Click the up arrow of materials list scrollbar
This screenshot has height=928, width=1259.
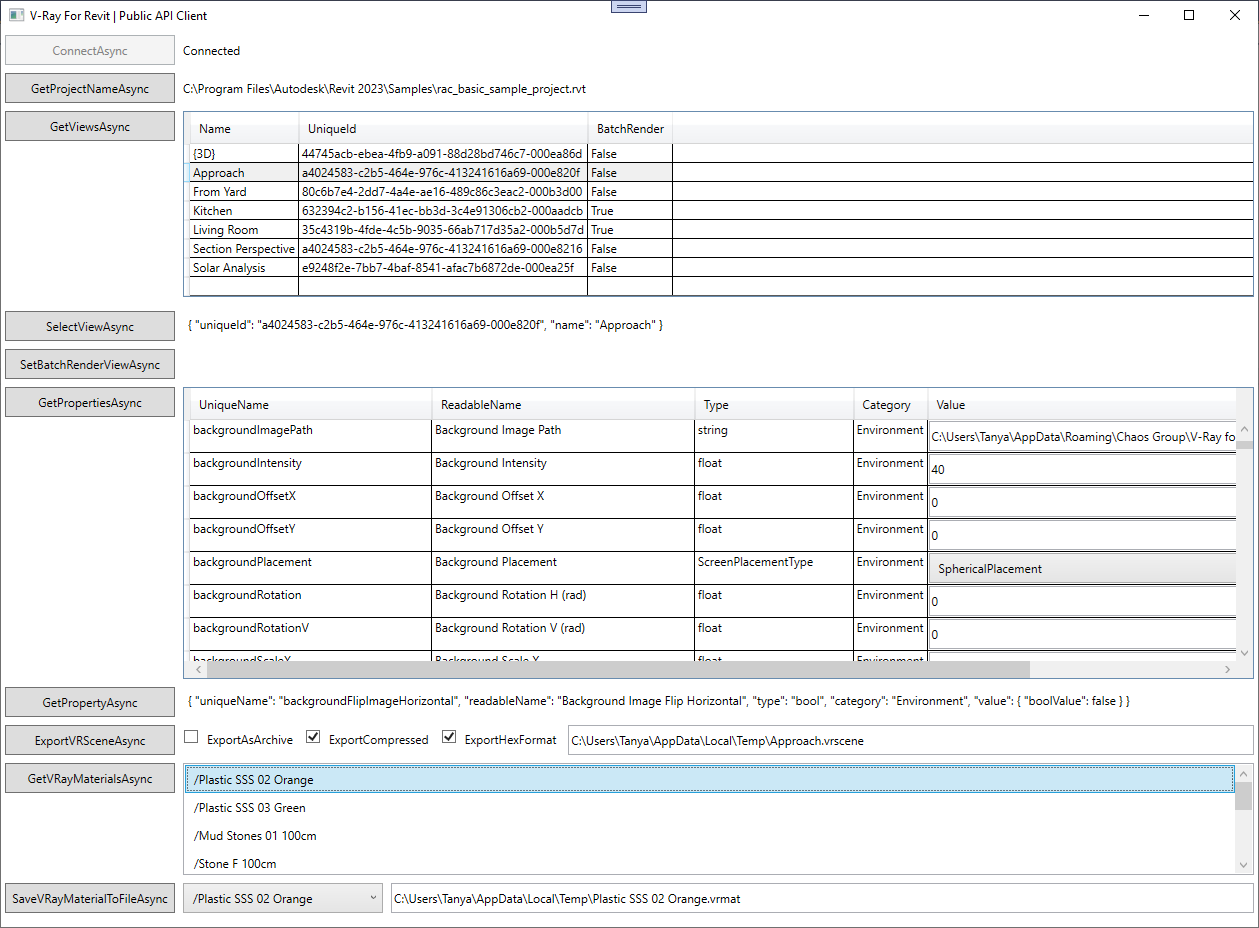(x=1244, y=773)
